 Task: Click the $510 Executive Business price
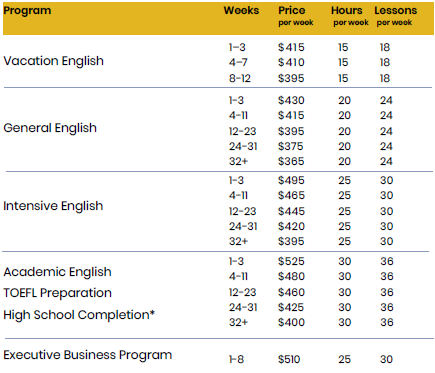pyautogui.click(x=289, y=359)
